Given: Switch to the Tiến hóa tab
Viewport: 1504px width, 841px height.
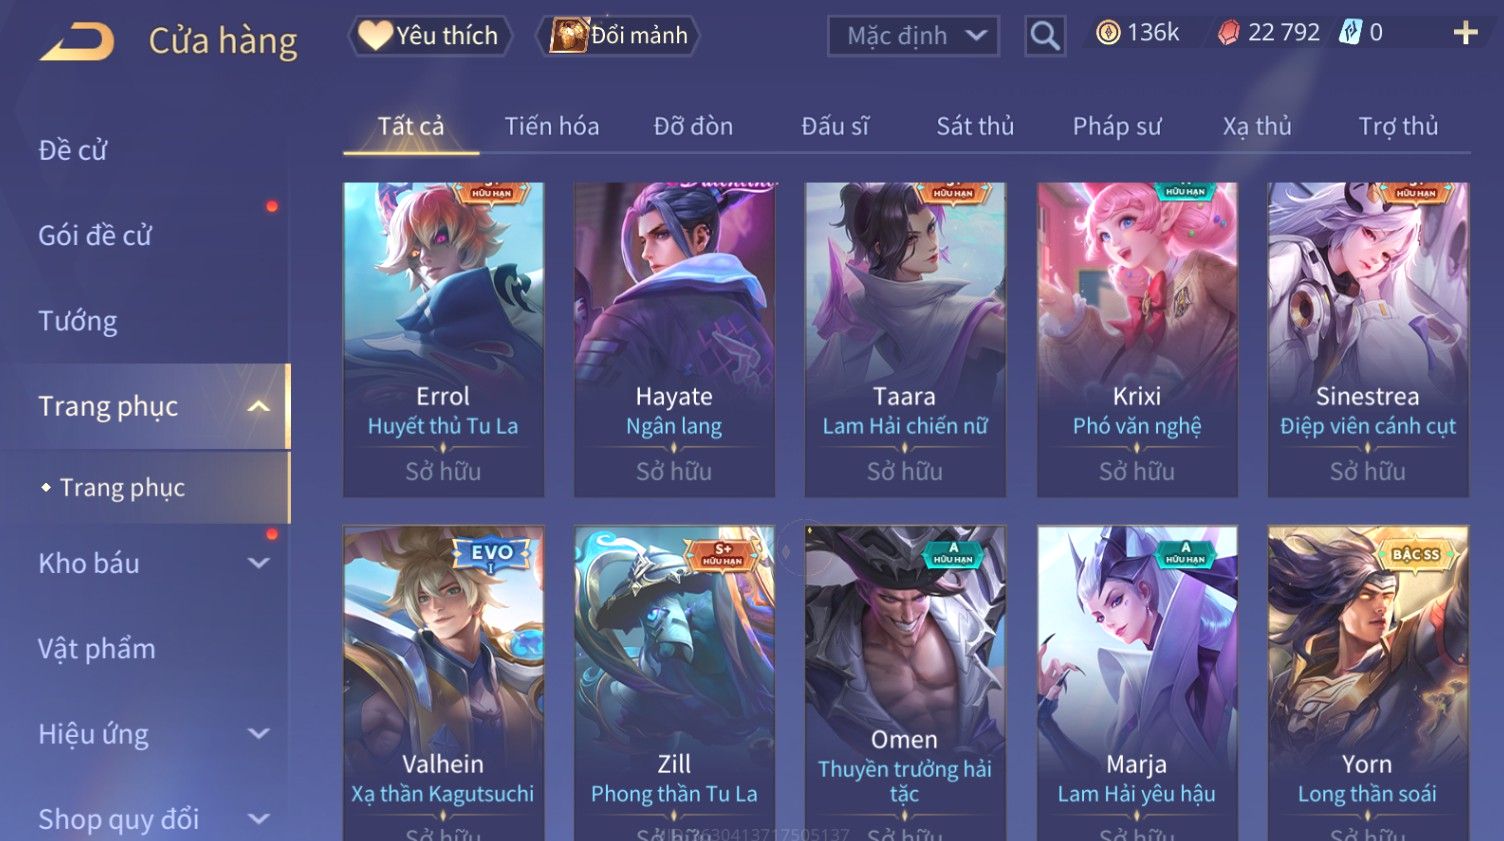Looking at the screenshot, I should tap(552, 126).
